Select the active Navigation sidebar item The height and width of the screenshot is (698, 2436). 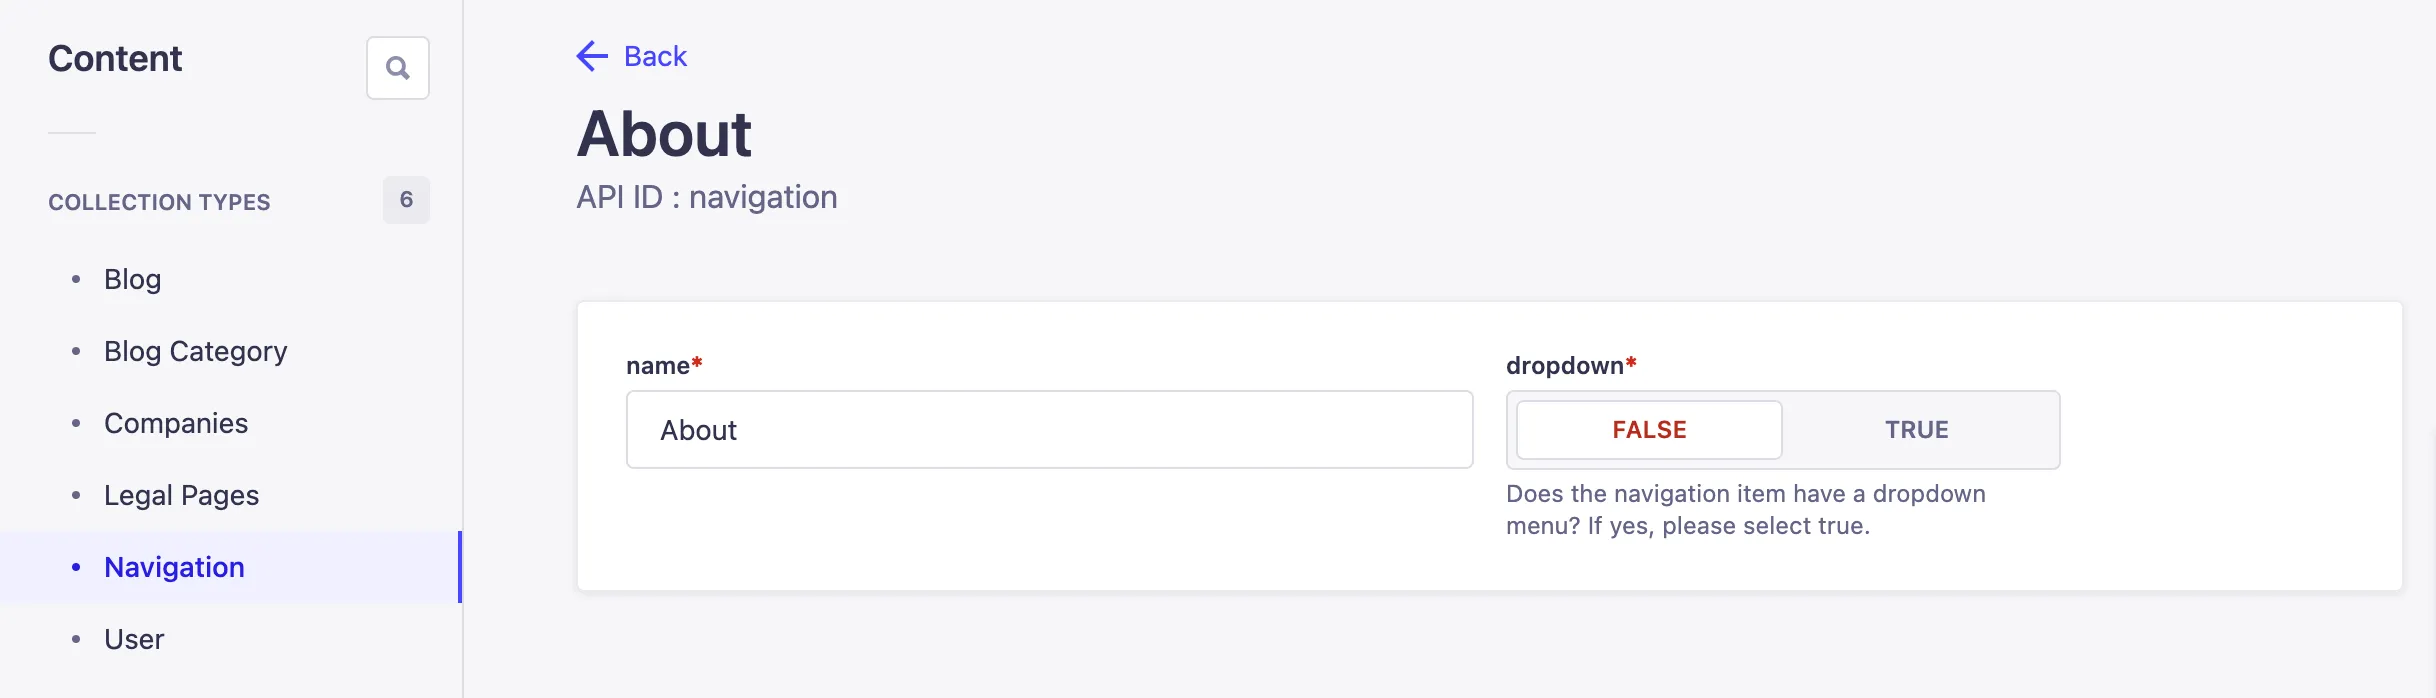coord(174,567)
